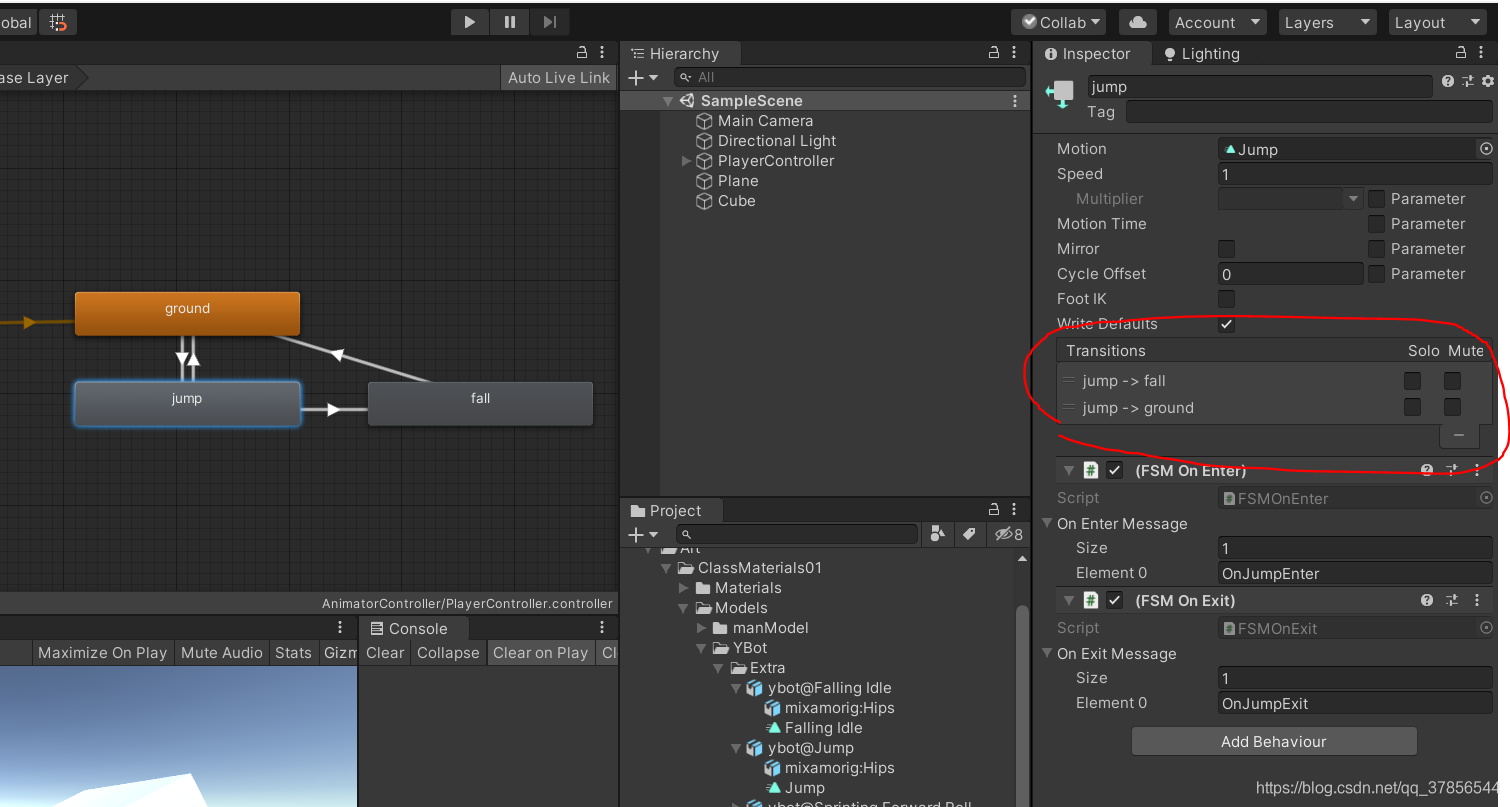Remove selected transition with minus button
The image size is (1510, 807).
point(1459,435)
